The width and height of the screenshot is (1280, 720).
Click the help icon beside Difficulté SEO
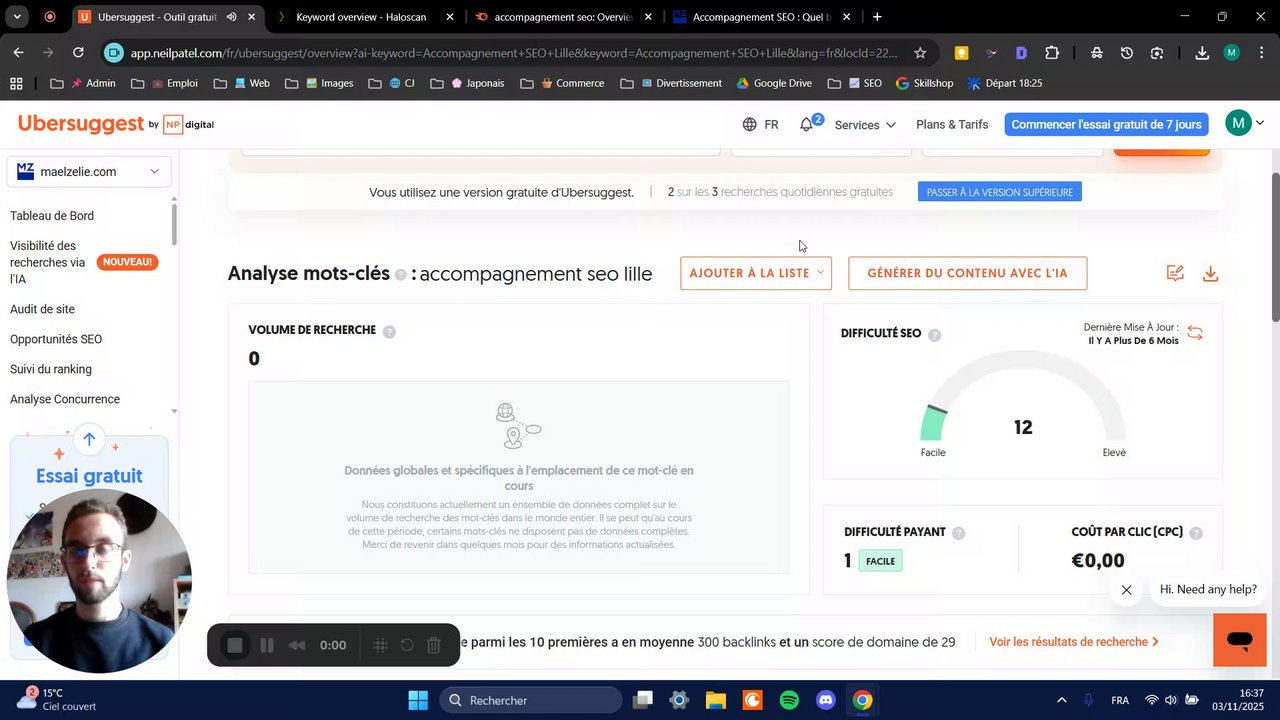[935, 335]
